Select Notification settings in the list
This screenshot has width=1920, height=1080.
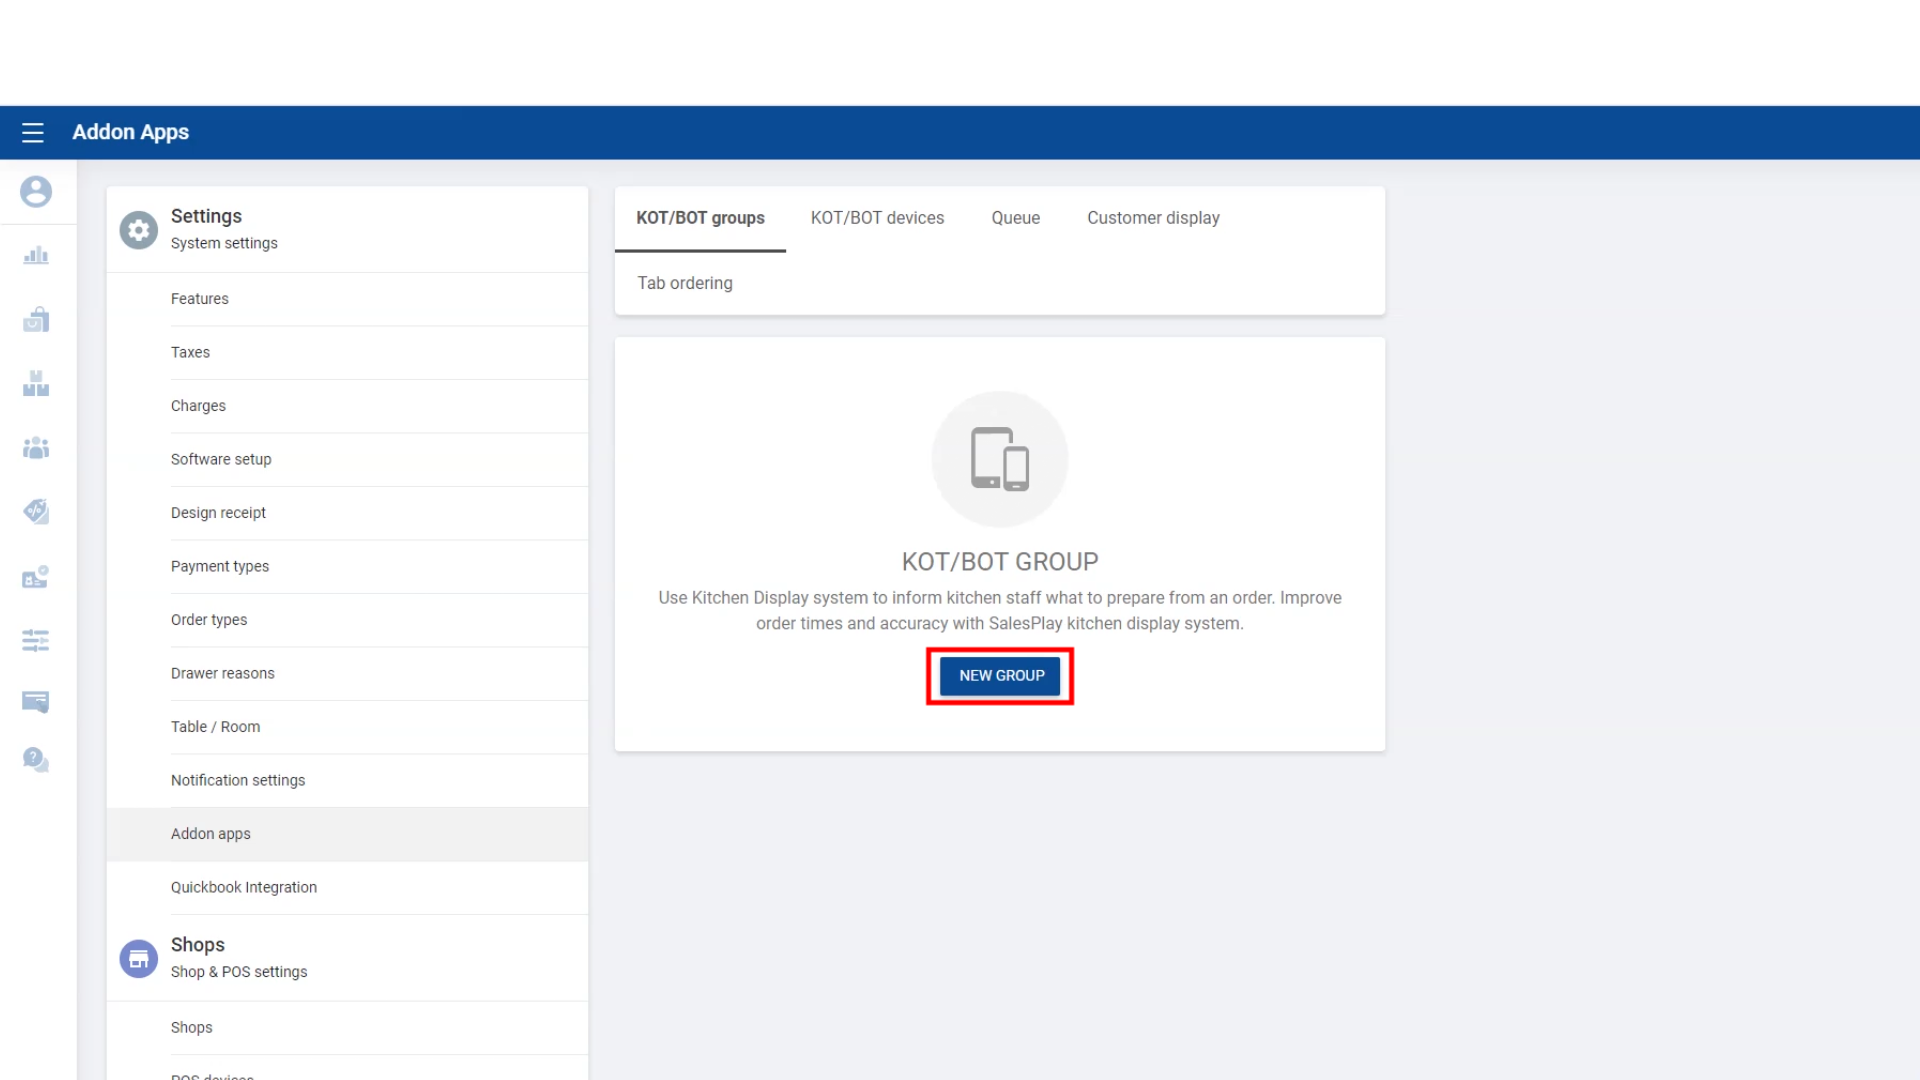pos(238,780)
